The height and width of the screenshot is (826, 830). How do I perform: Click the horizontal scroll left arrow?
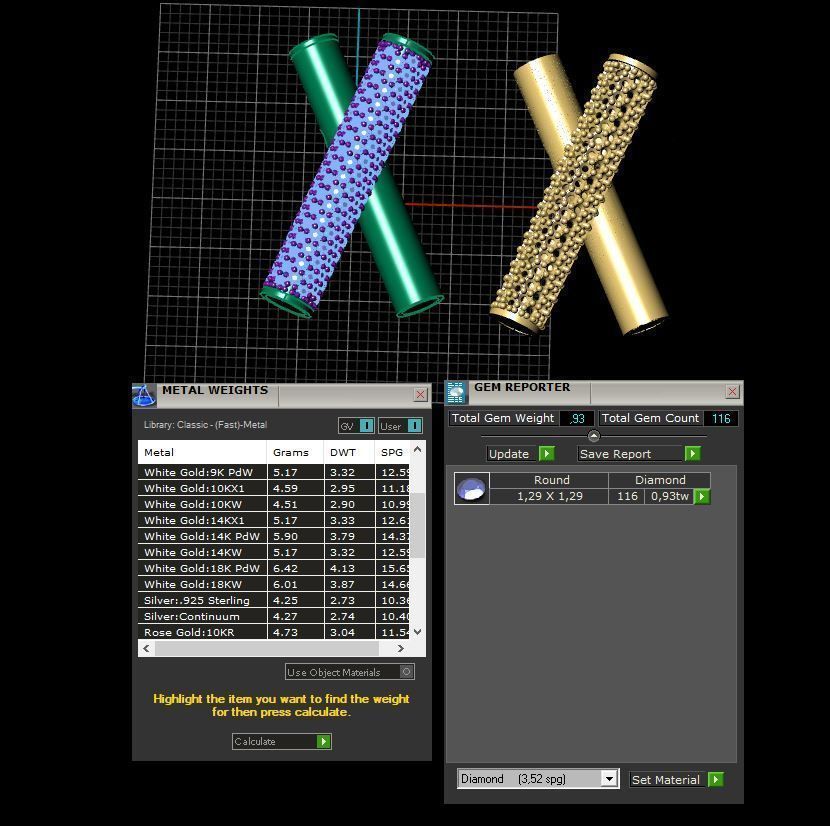click(146, 648)
